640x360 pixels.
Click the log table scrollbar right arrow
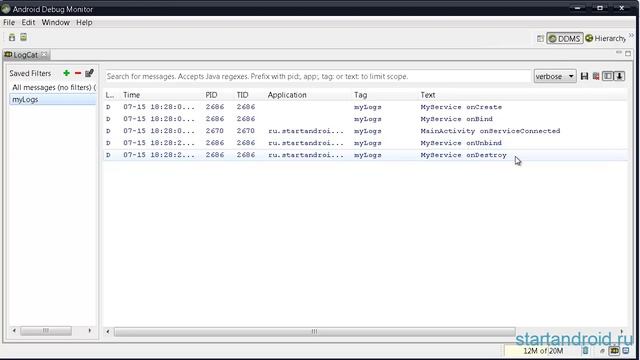pyautogui.click(x=622, y=331)
